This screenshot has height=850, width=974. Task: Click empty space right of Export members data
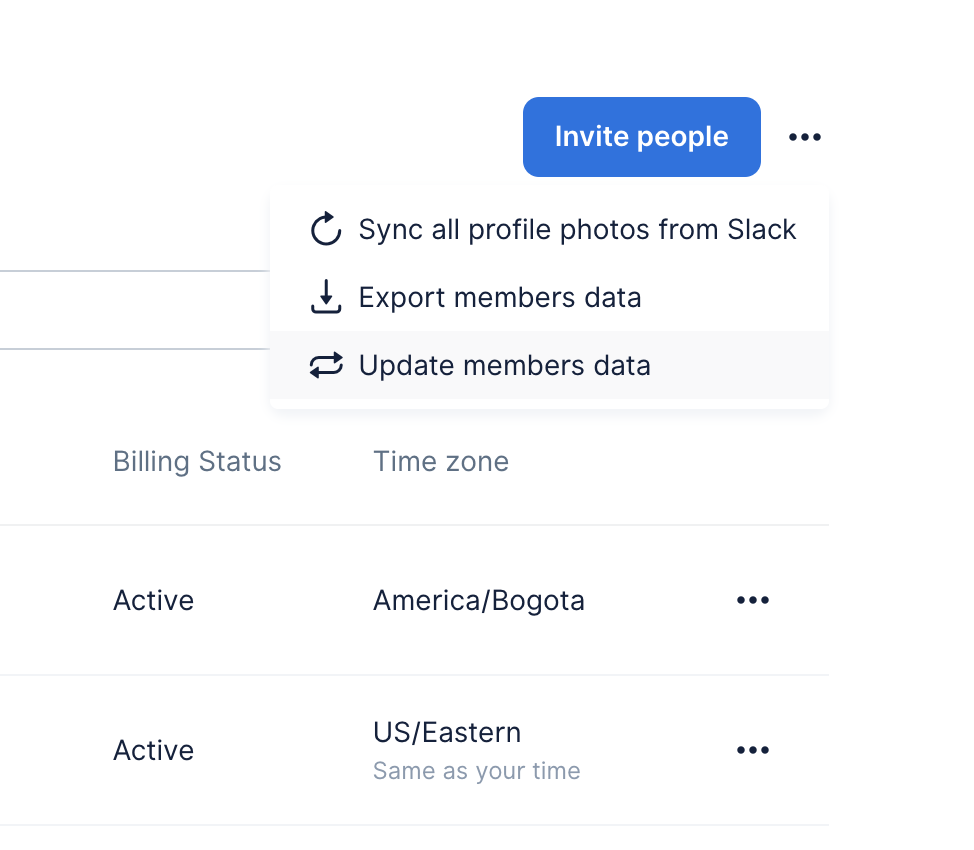(x=740, y=298)
